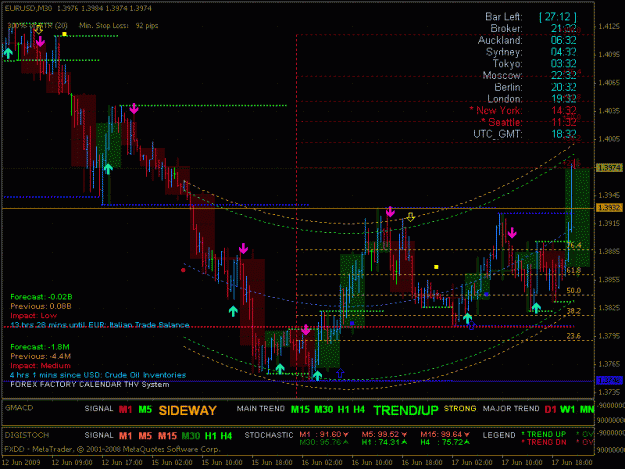Click the blue dot near the 17 Jun 02:00 green box
Viewport: 625px width, 469px height.
pos(486,294)
